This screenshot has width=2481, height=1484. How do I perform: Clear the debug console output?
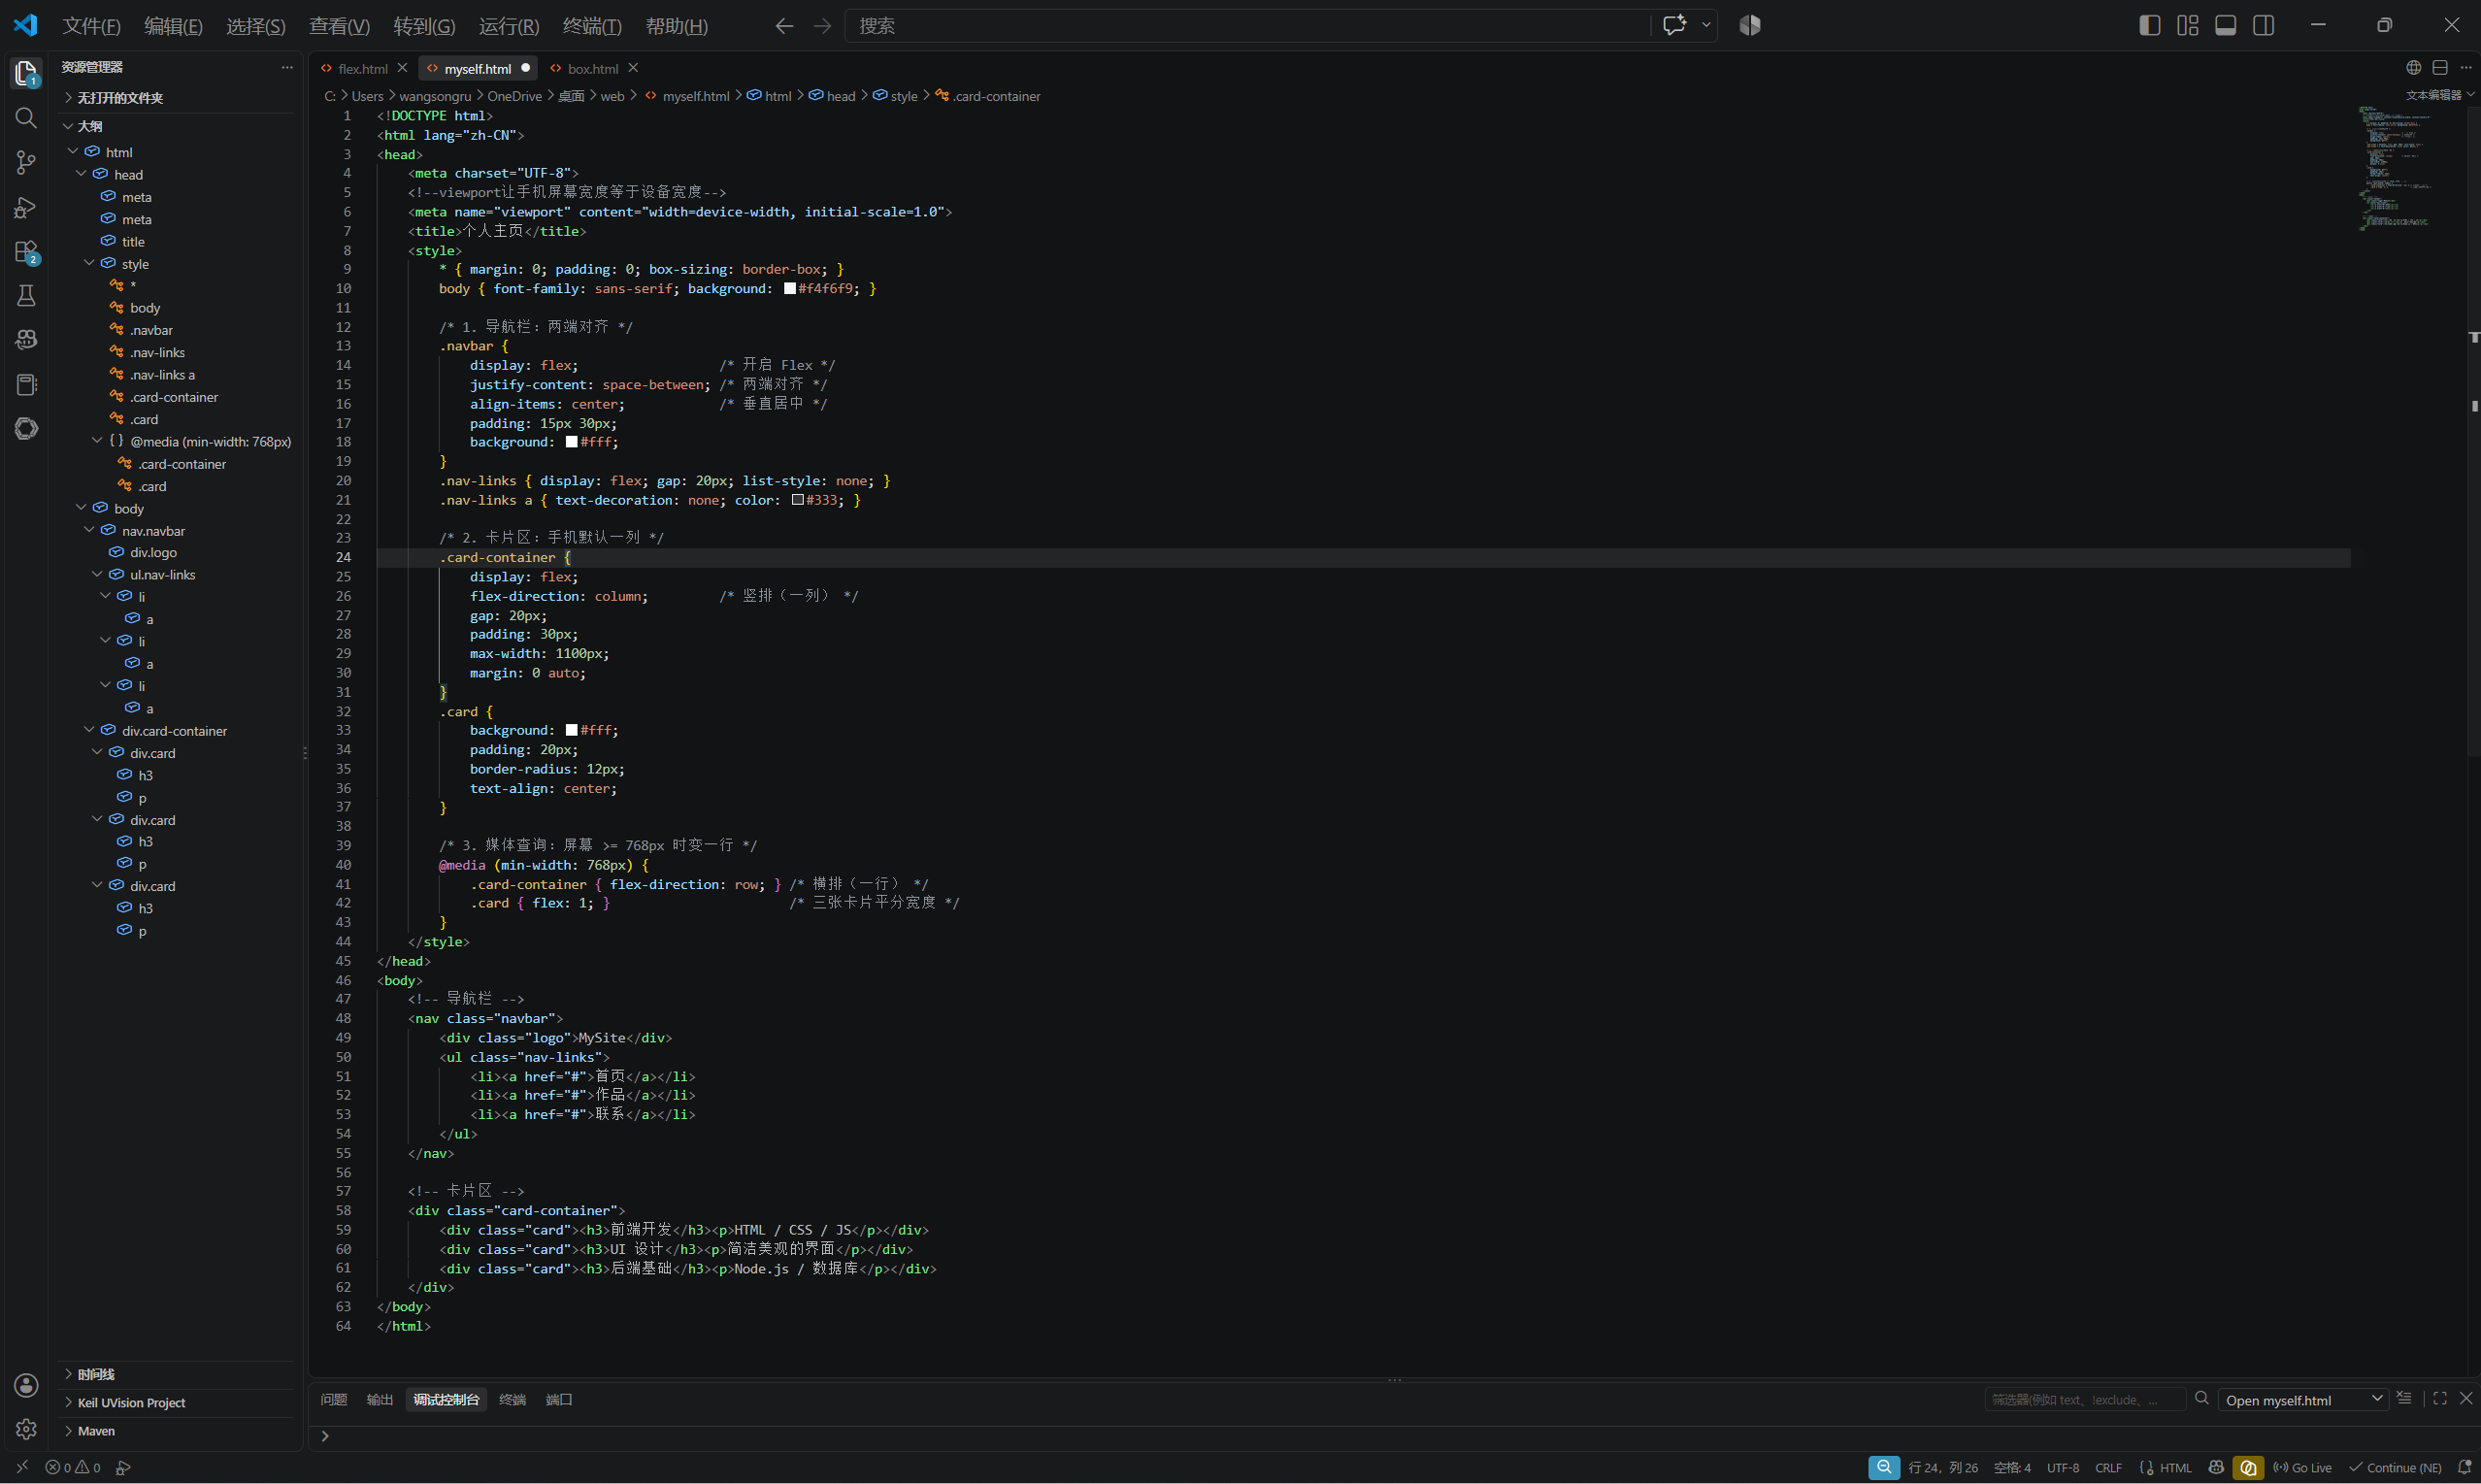(2404, 1398)
